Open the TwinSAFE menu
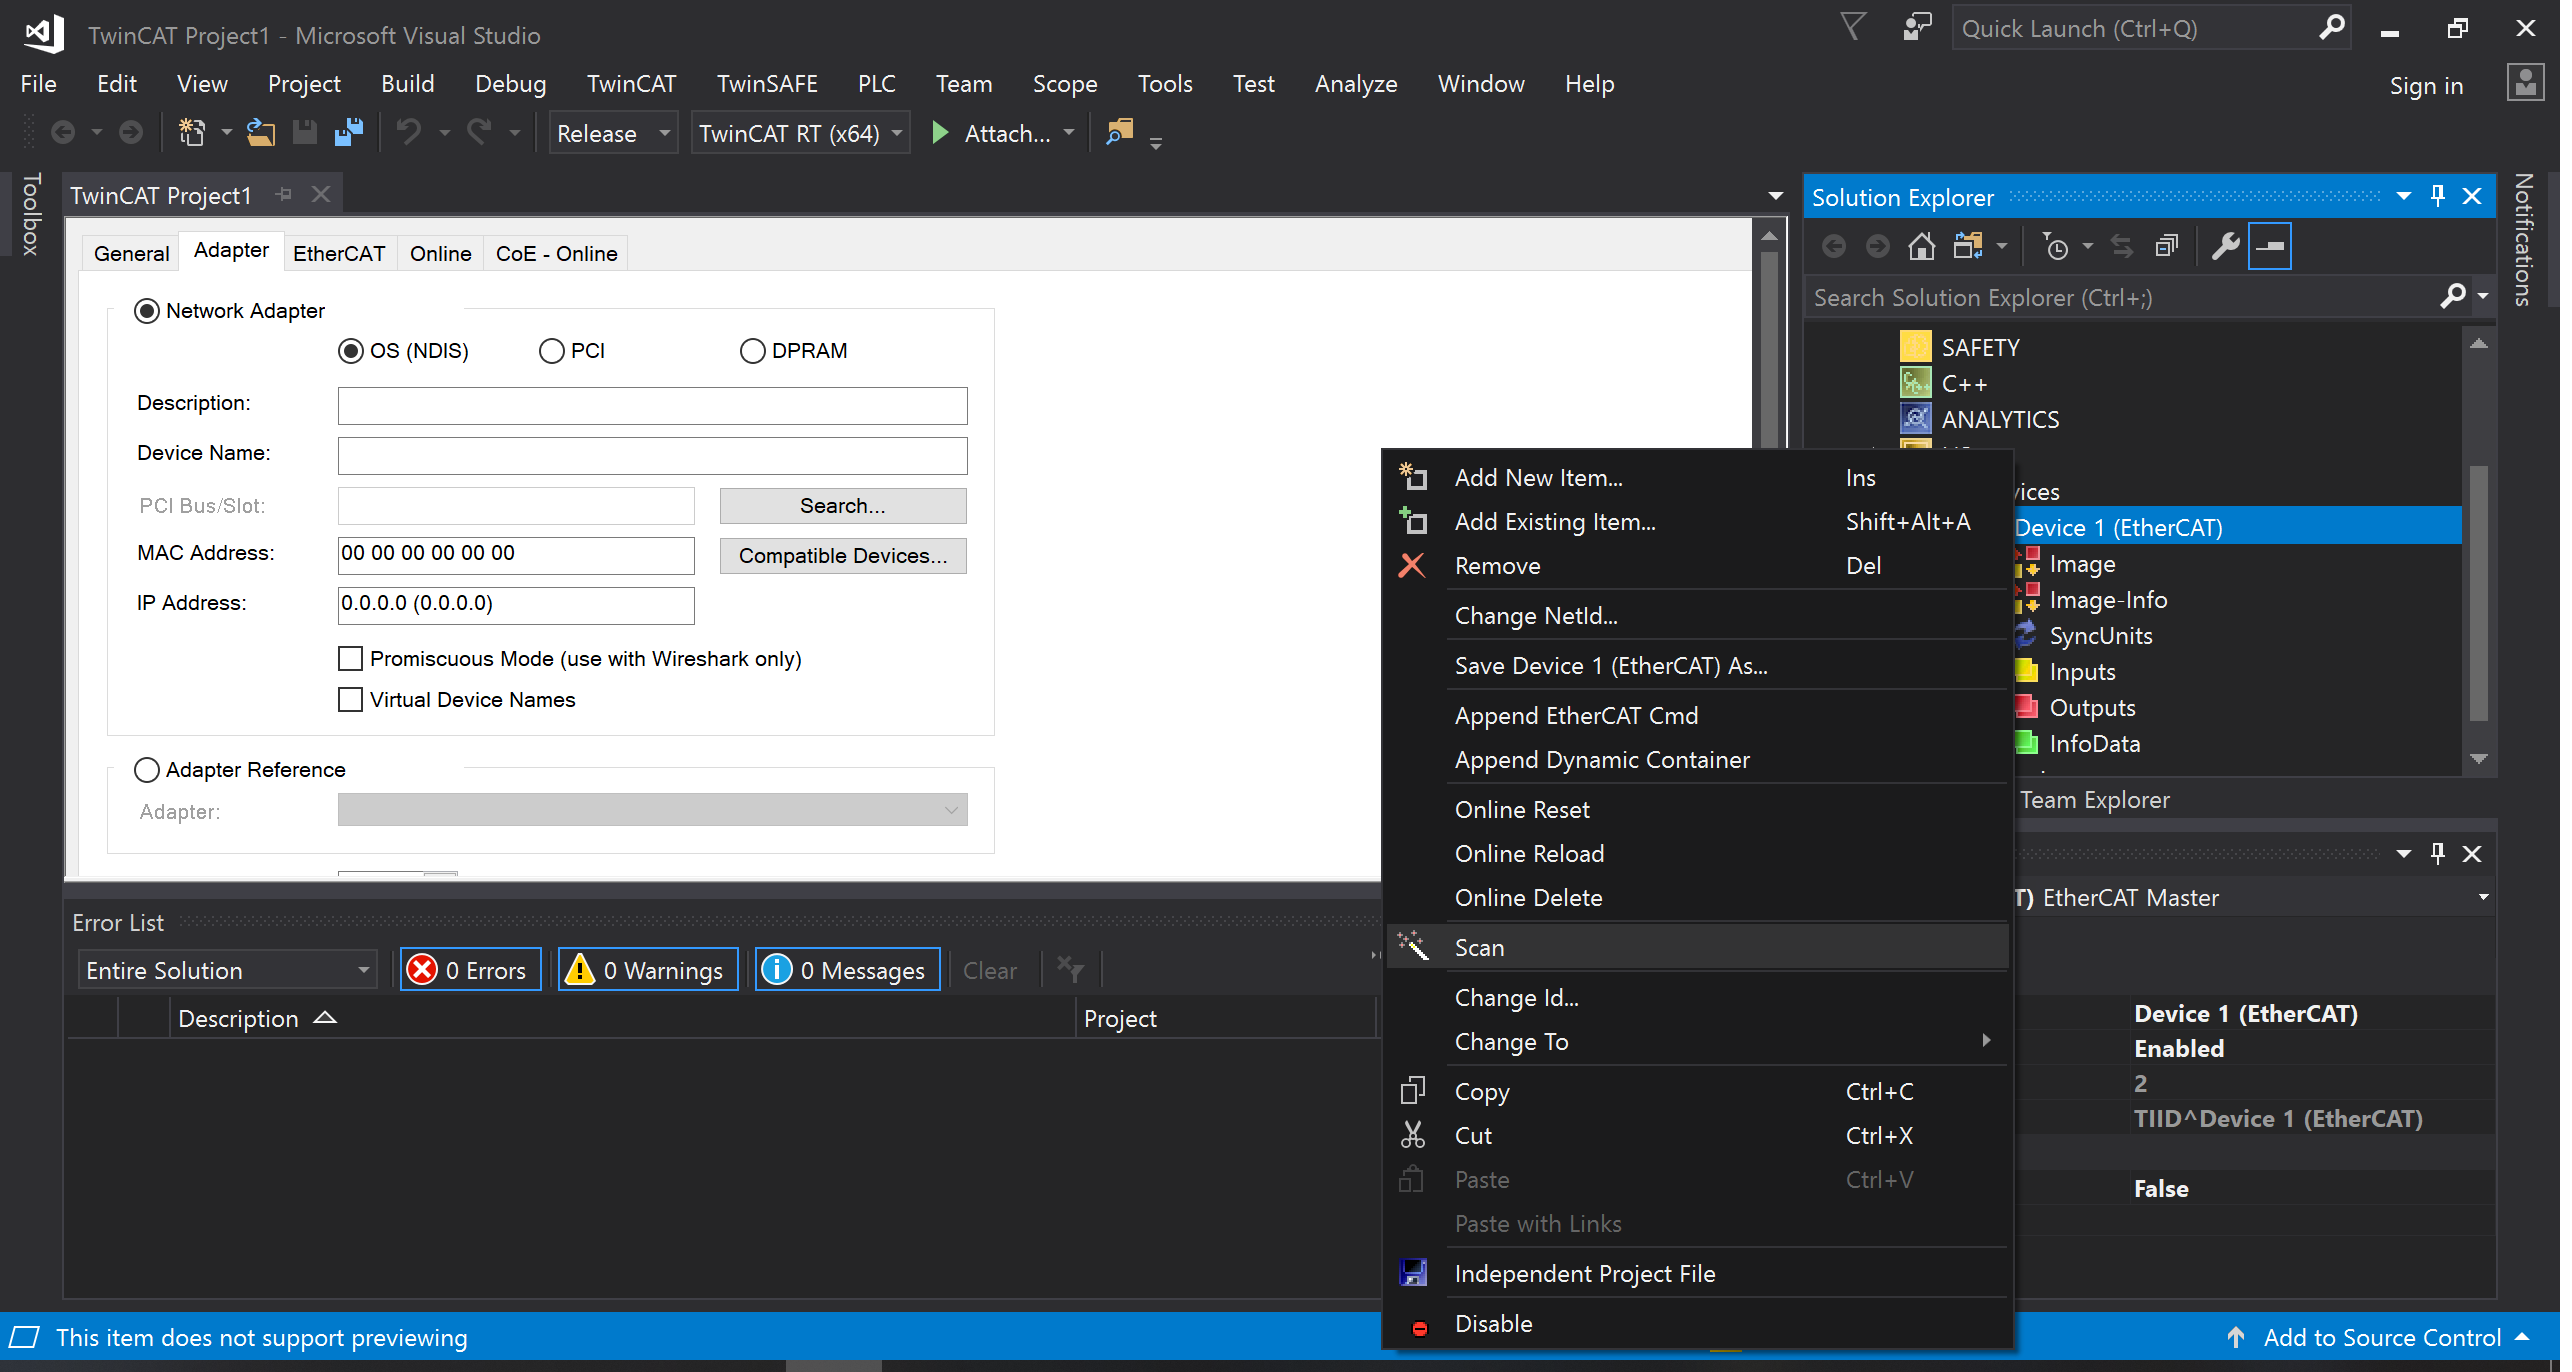Viewport: 2572px width, 1372px height. 767,84
